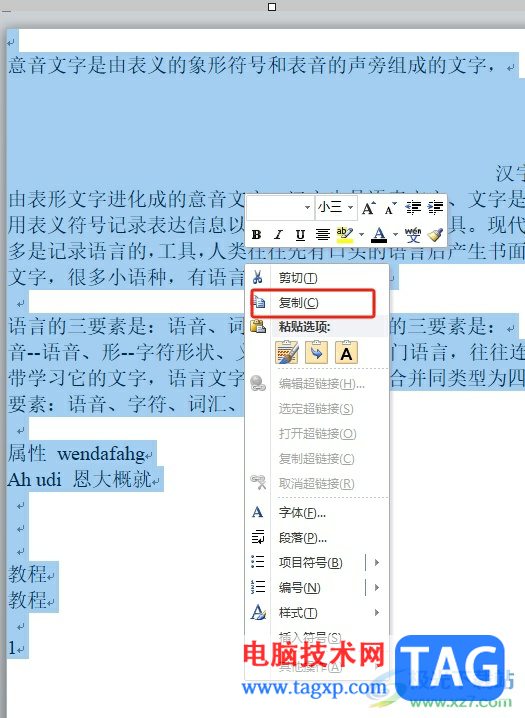The width and height of the screenshot is (525, 718).
Task: Center-align text using the mini toolbar
Action: tap(323, 235)
